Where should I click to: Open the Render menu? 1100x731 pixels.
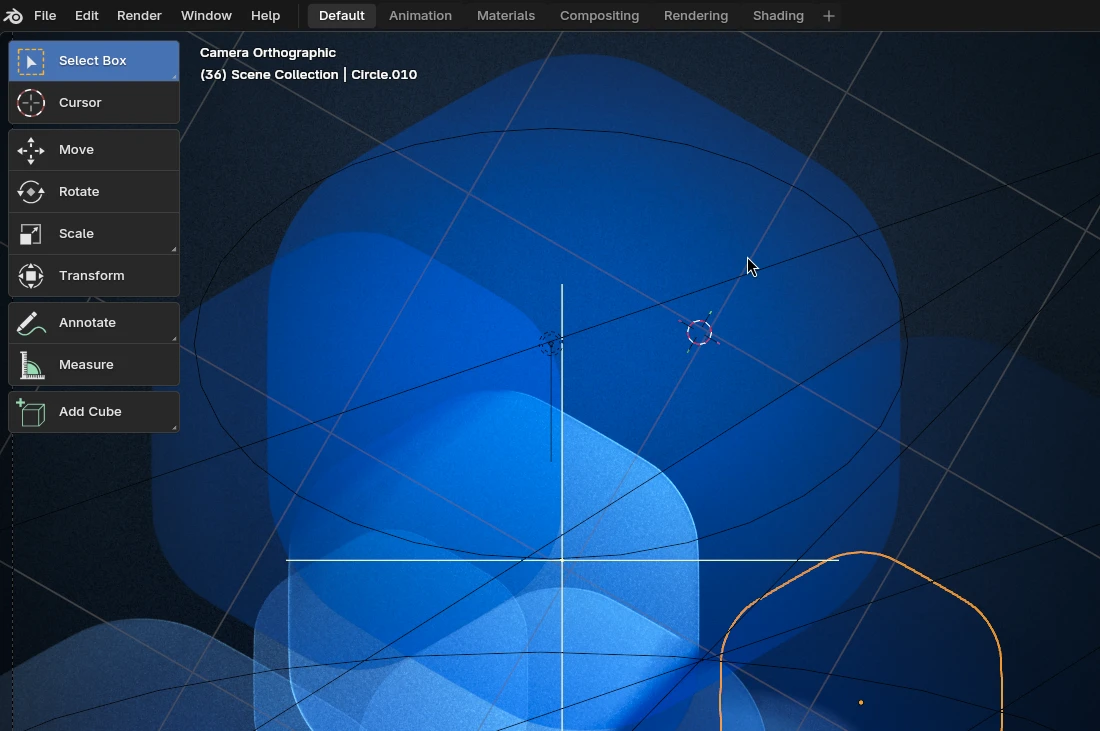point(139,15)
